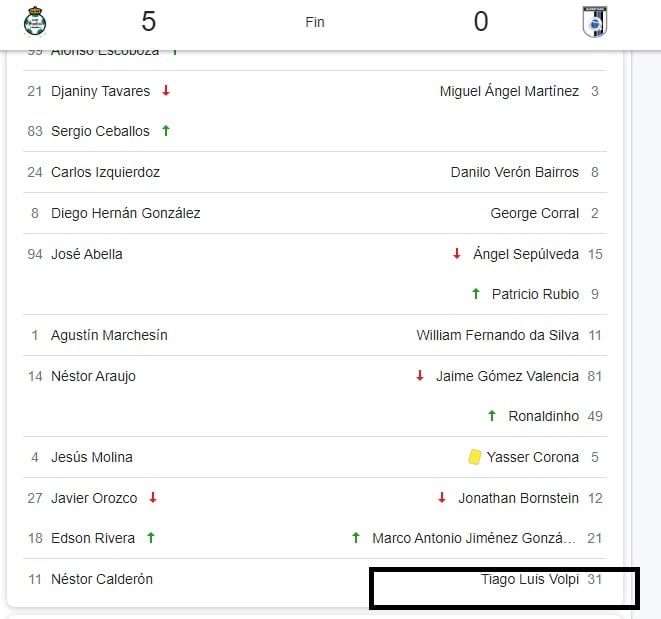661x619 pixels.
Task: Open Carlos Izquierdoz's player details
Action: tap(105, 172)
